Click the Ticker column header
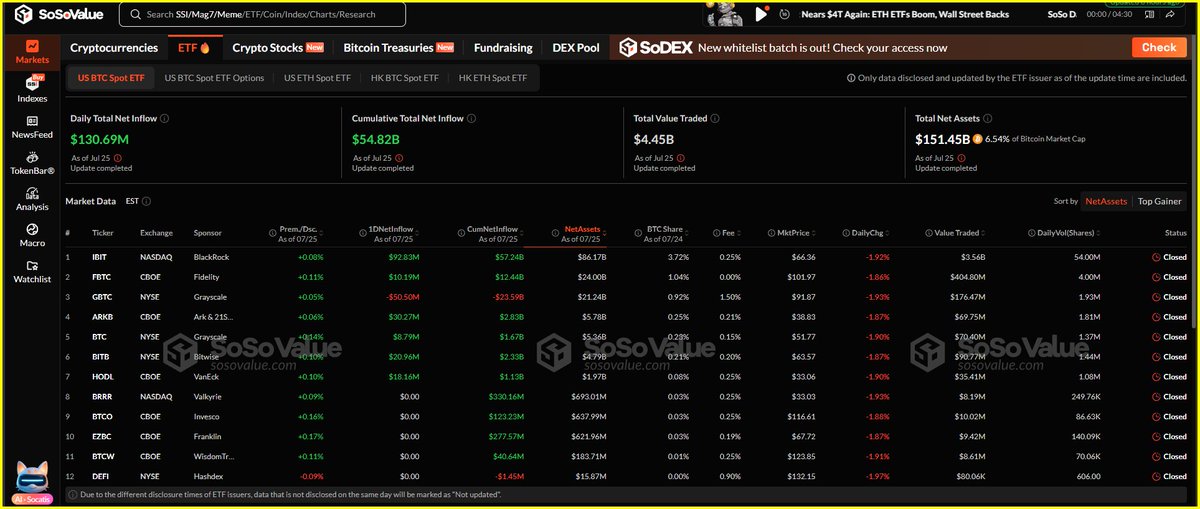The height and width of the screenshot is (509, 1200). point(103,232)
